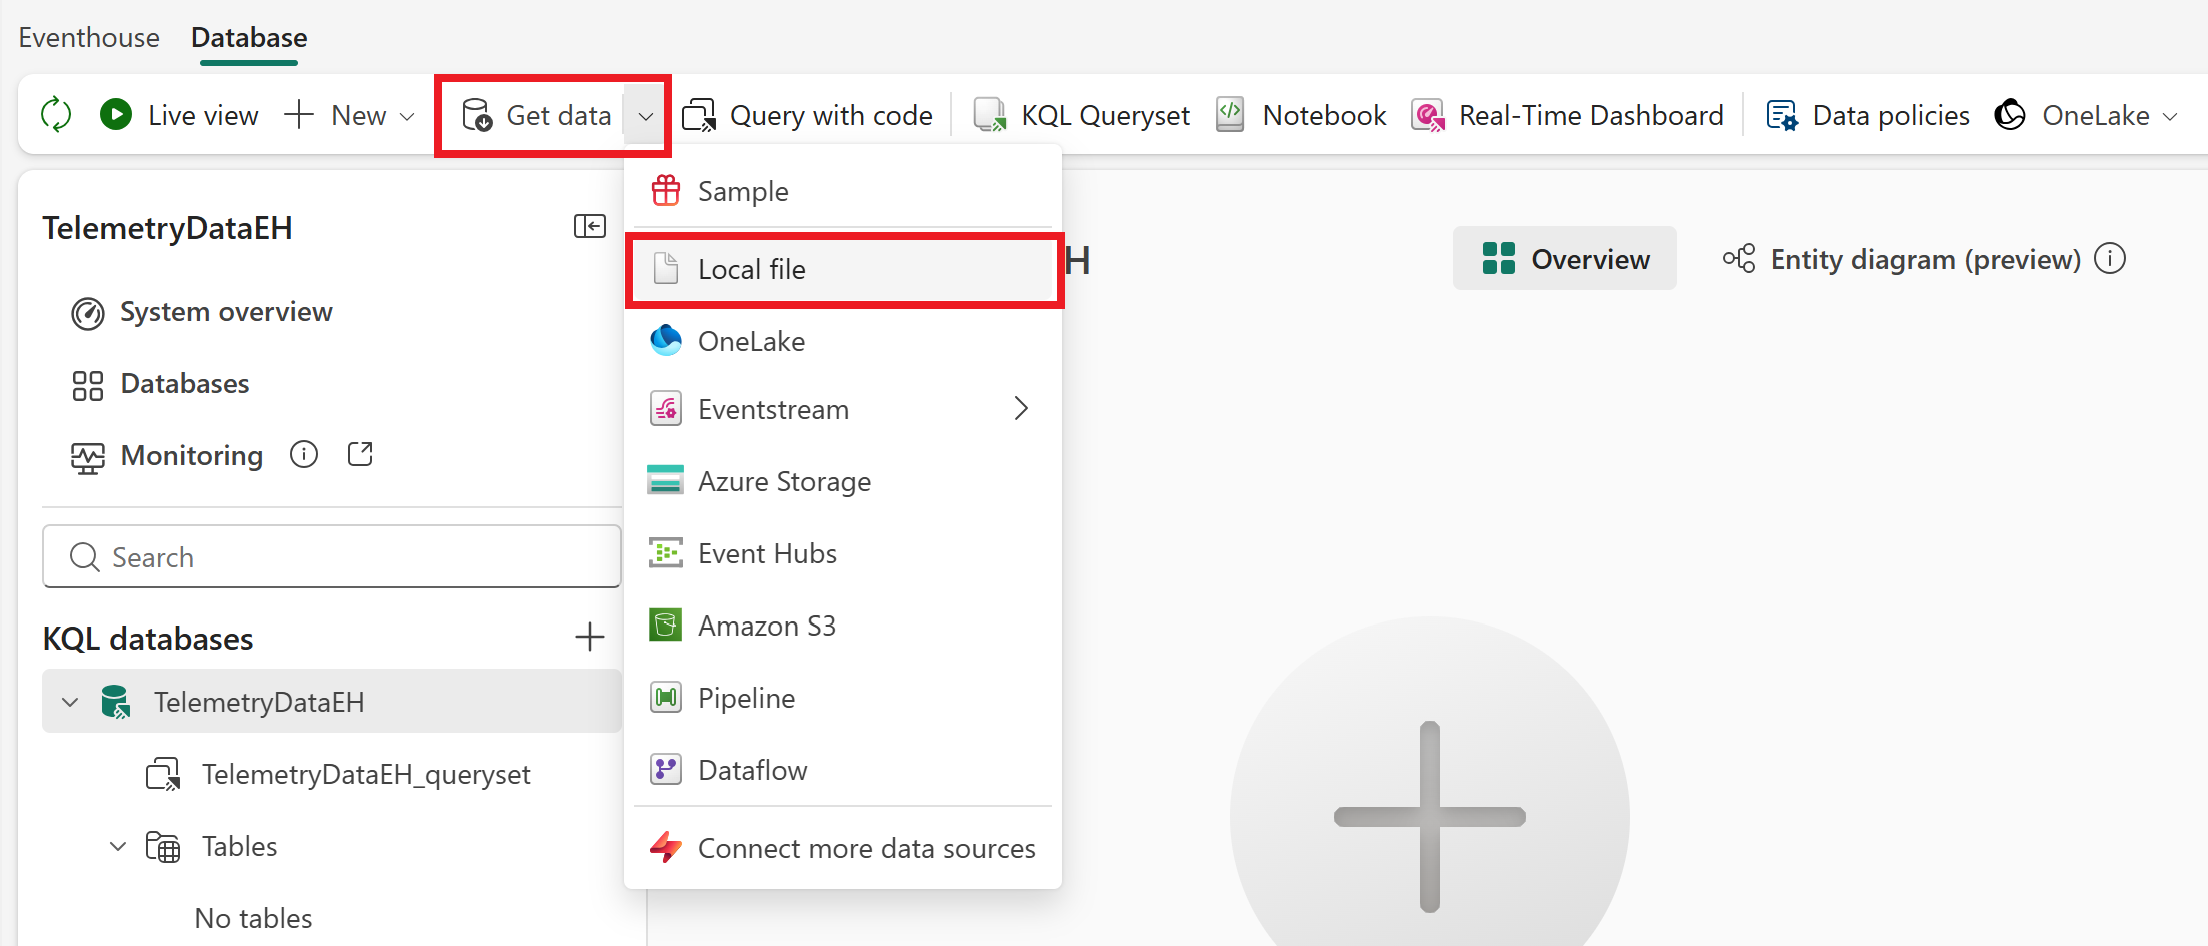Click the Sample gift icon
Screen dimensions: 2208x946
tap(666, 191)
